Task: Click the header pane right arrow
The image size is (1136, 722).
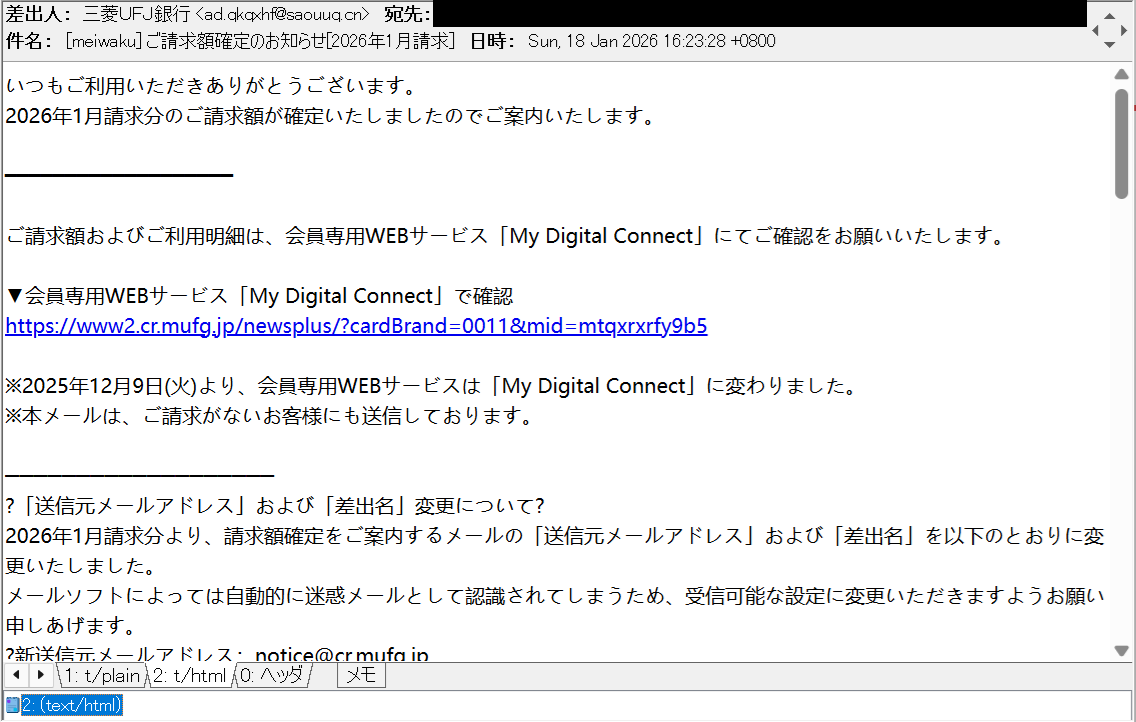Action: (x=1124, y=30)
